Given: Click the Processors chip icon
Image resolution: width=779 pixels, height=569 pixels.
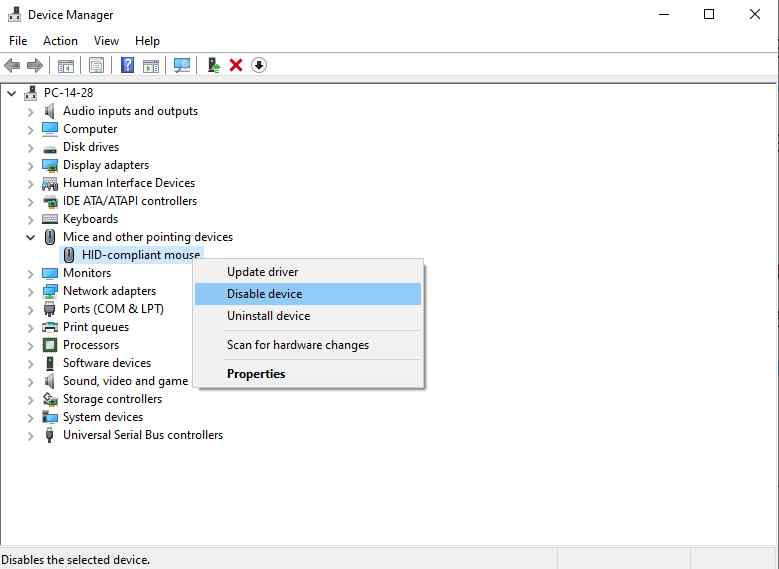Looking at the screenshot, I should [50, 345].
